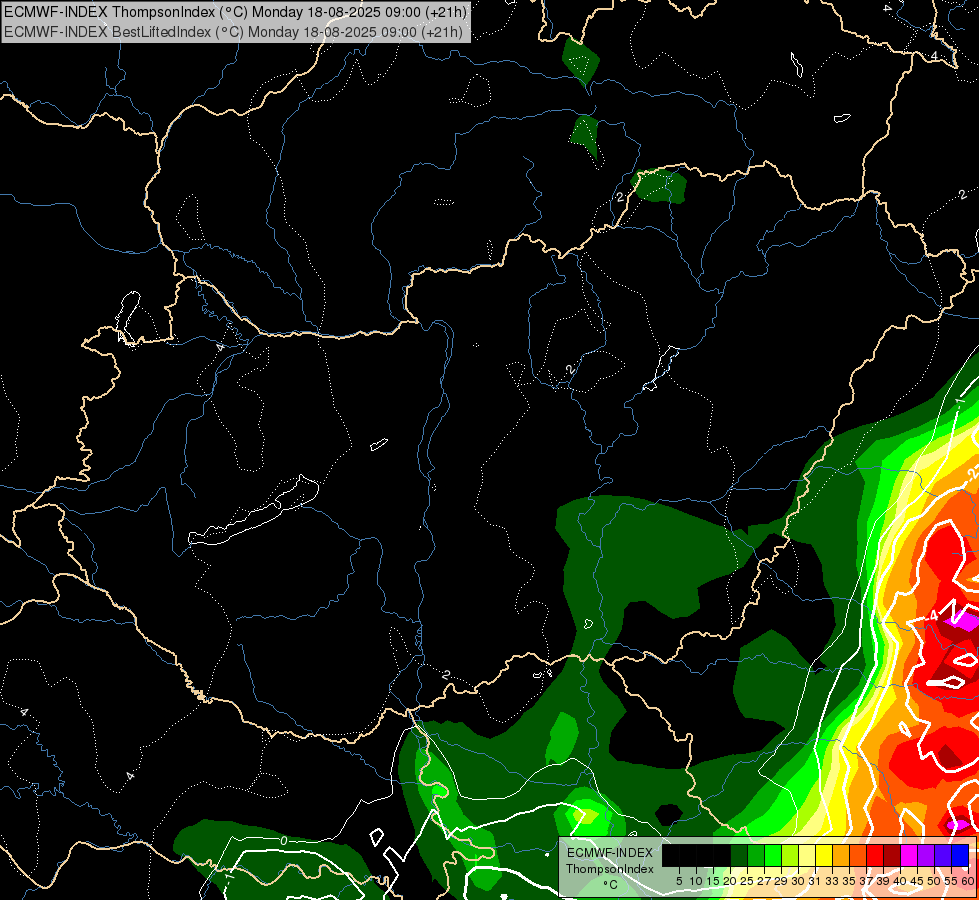Click legend tick value 15
The image size is (979, 900).
coord(713,881)
